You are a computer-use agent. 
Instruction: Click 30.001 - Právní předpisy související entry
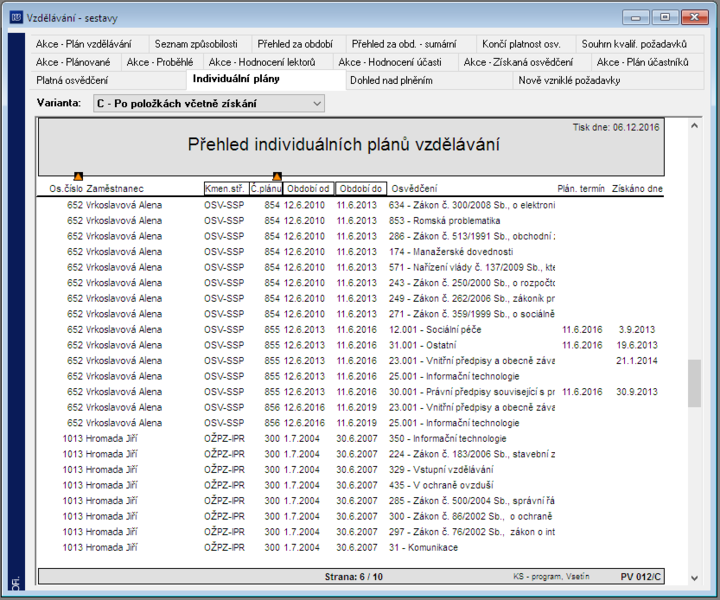click(x=472, y=392)
